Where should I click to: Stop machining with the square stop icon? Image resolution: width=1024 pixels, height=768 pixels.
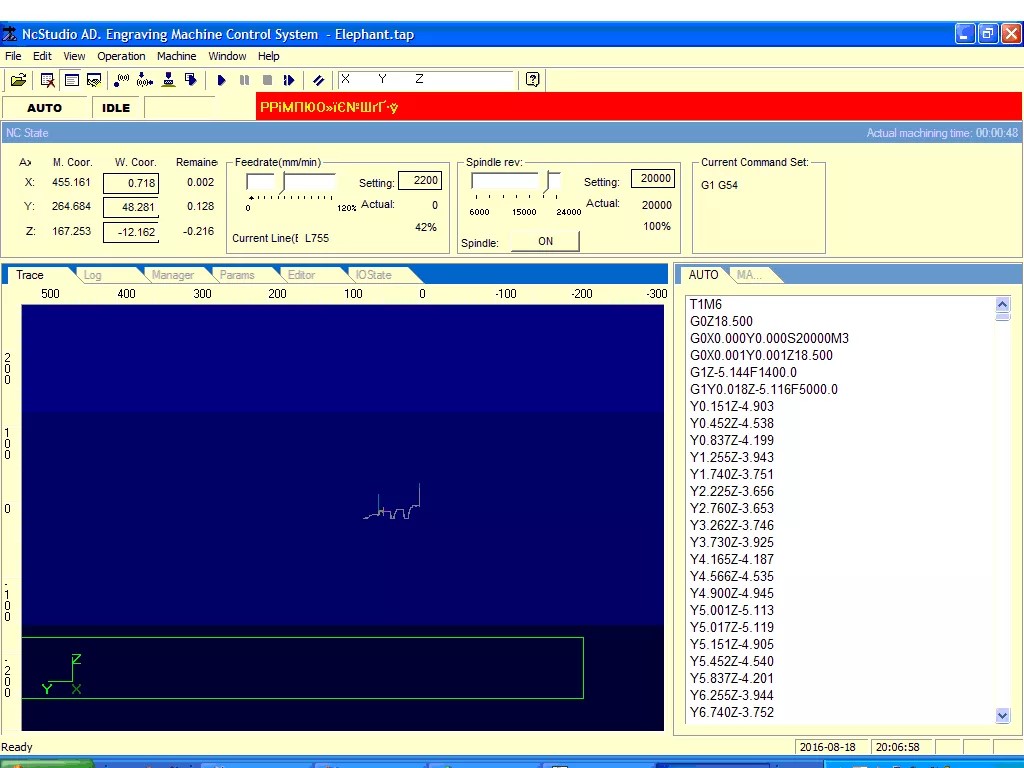[267, 80]
